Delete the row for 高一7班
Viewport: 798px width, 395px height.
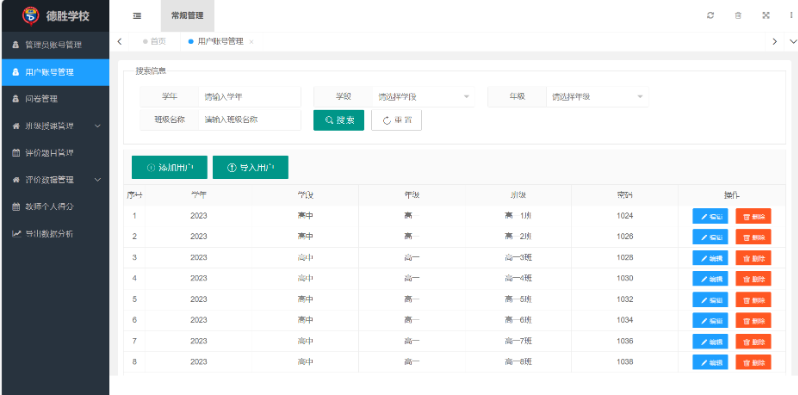pyautogui.click(x=753, y=341)
